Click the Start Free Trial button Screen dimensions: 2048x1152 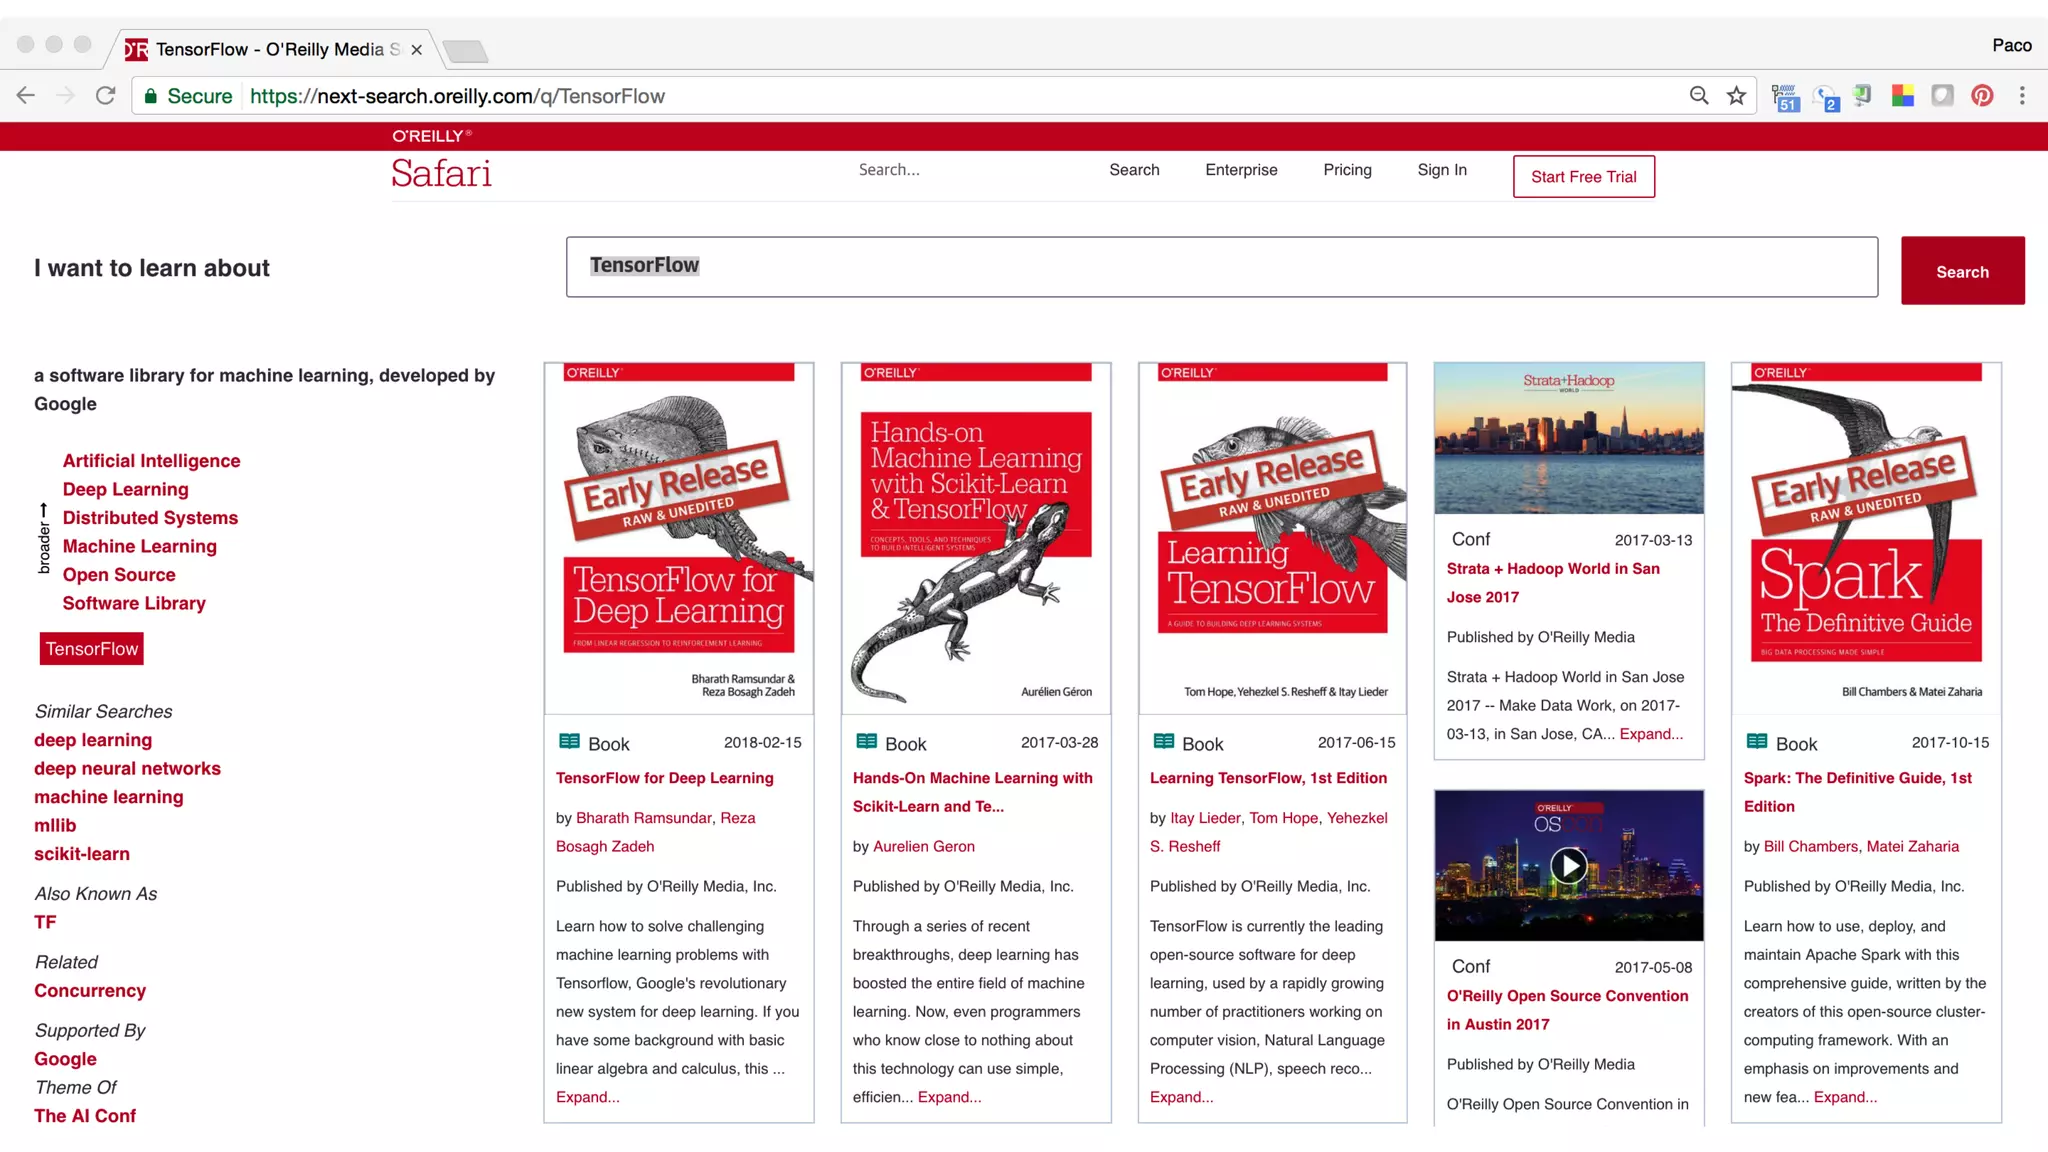pyautogui.click(x=1583, y=177)
